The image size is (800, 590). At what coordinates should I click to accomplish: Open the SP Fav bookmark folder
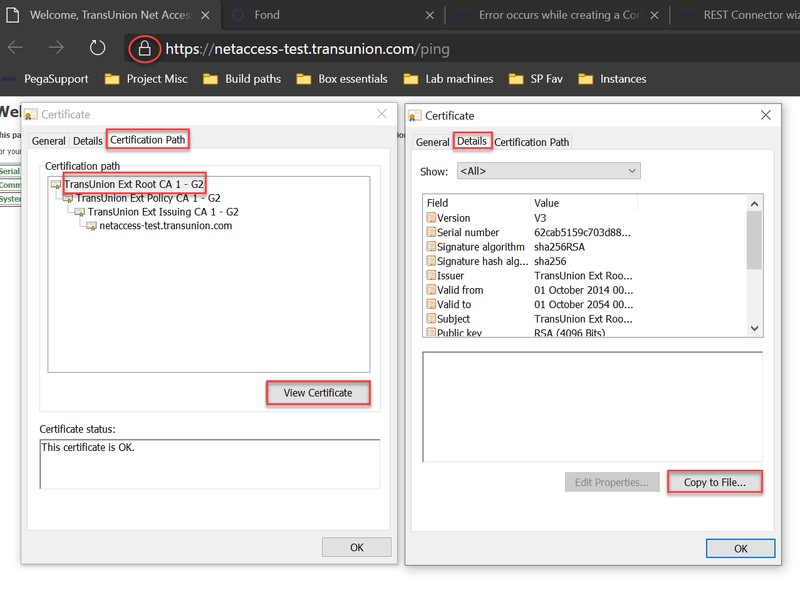coord(536,79)
